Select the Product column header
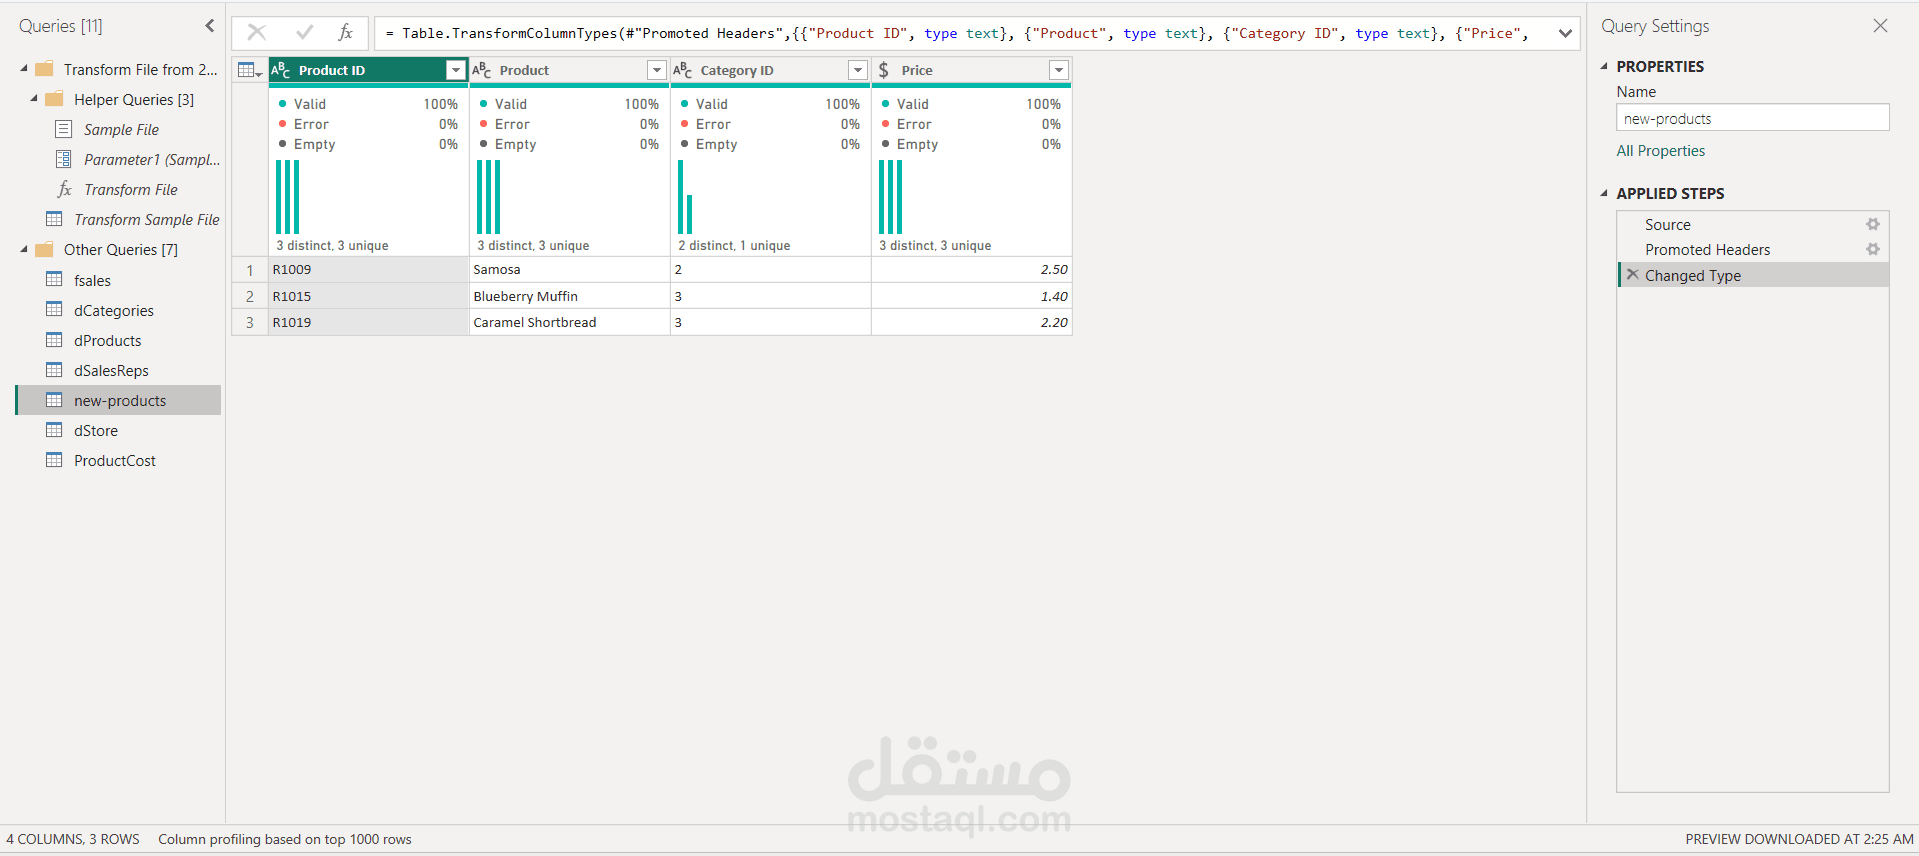Screen dimensions: 1919x856 570,70
